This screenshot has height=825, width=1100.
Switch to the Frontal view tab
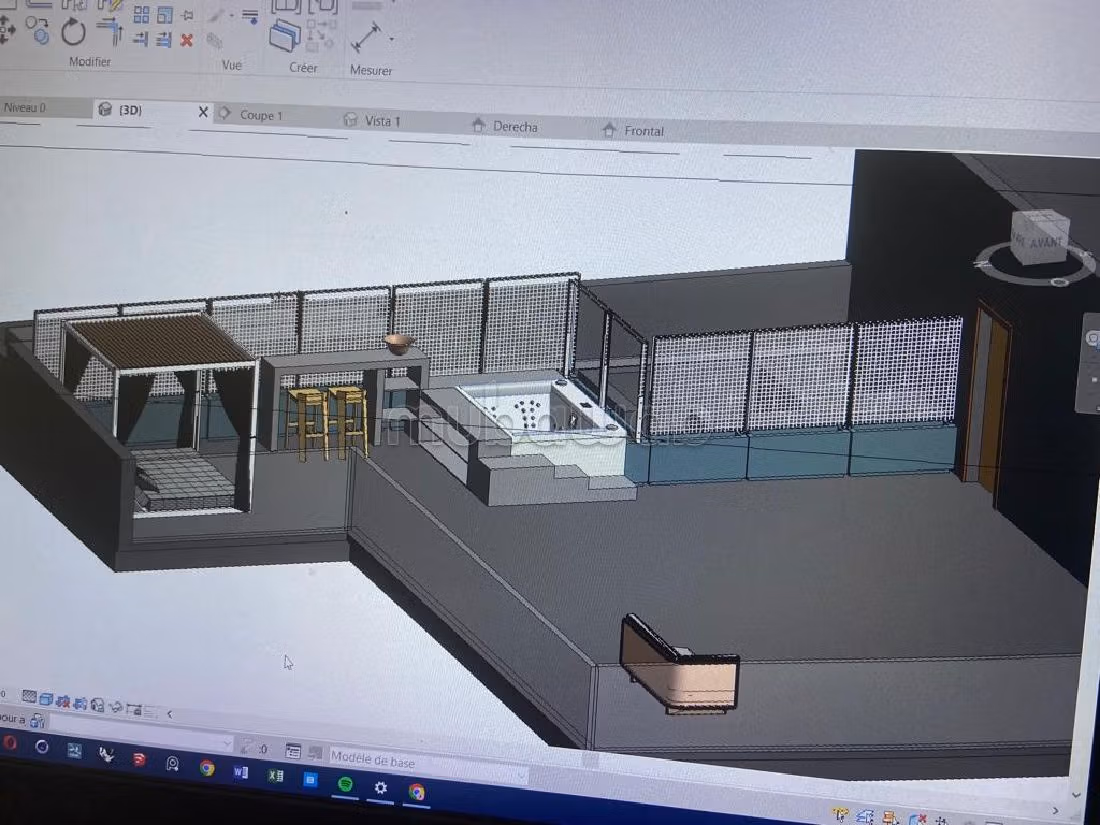643,131
